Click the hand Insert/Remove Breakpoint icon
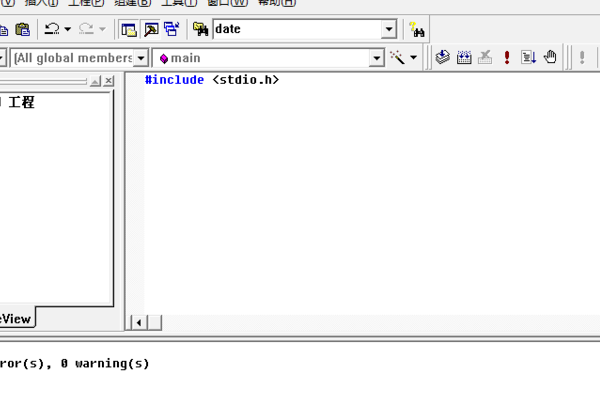This screenshot has width=600, height=400. [x=550, y=57]
